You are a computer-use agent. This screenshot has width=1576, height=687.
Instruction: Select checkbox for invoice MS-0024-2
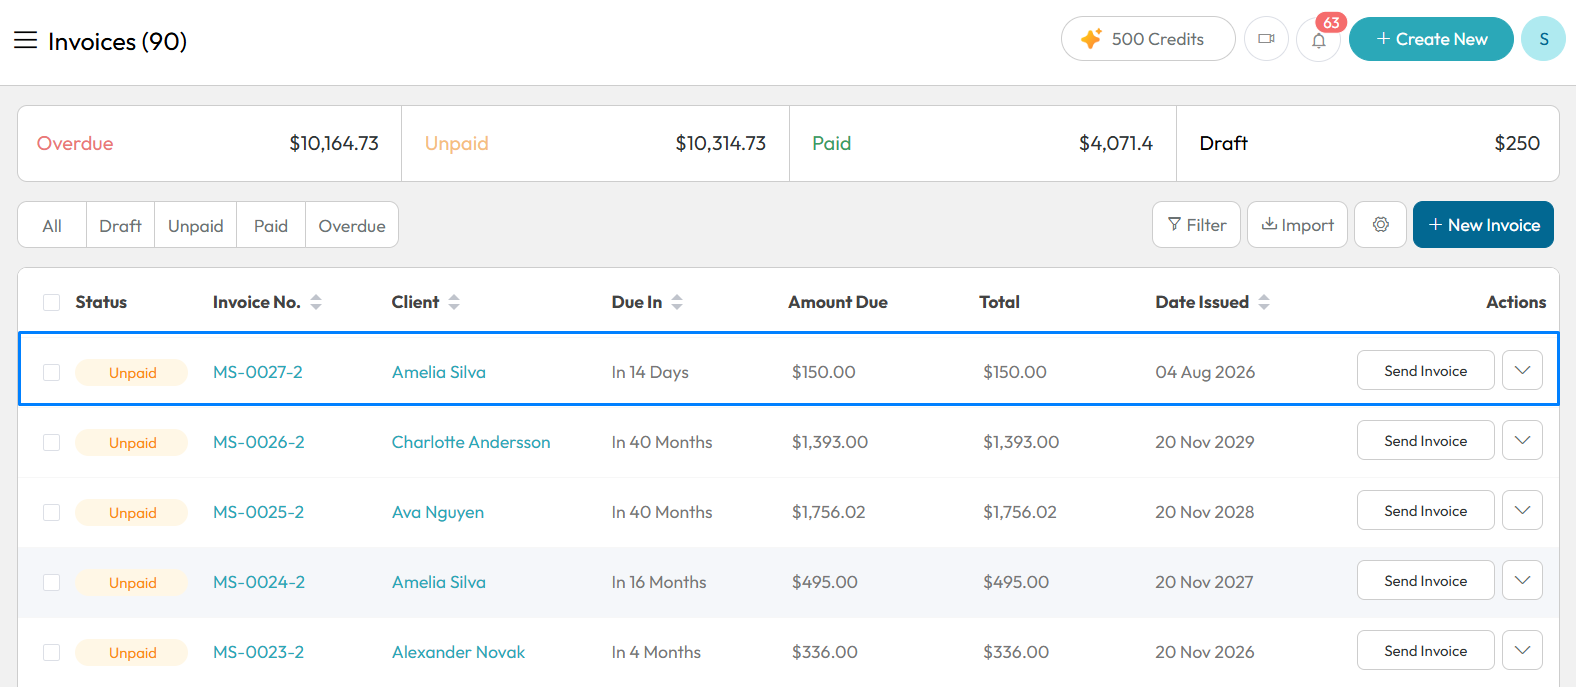pyautogui.click(x=51, y=582)
